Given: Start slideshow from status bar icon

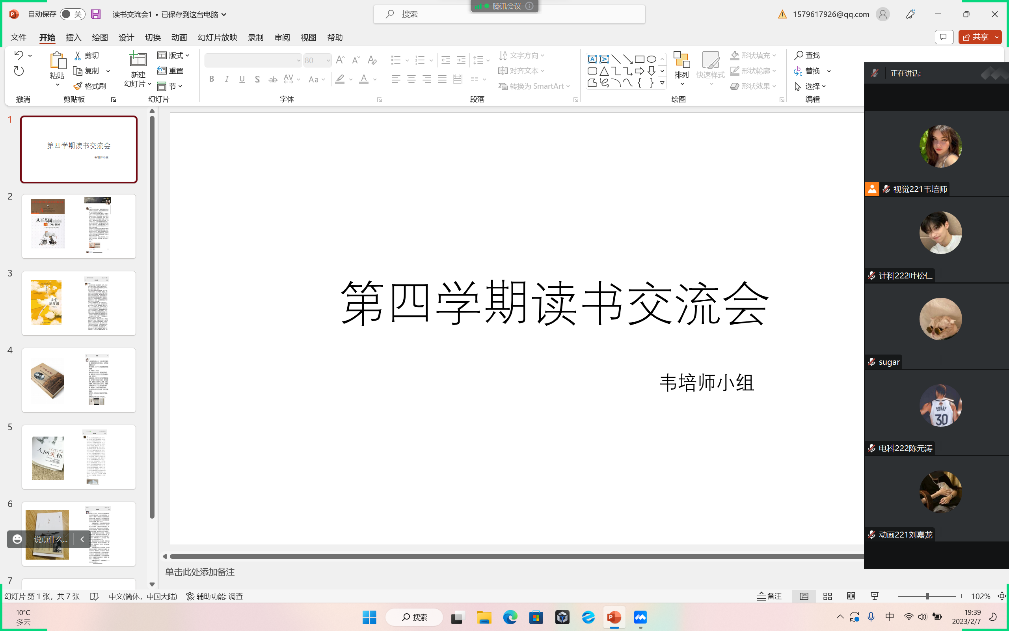Looking at the screenshot, I should [x=874, y=596].
